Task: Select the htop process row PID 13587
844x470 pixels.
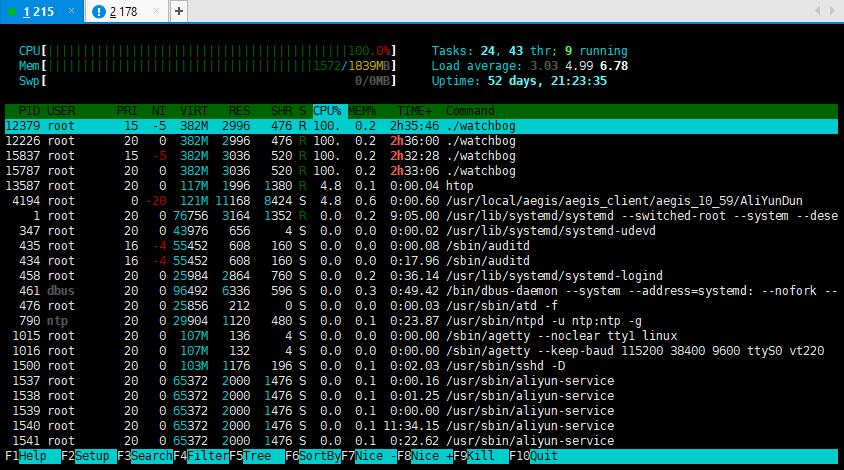Action: (421, 186)
